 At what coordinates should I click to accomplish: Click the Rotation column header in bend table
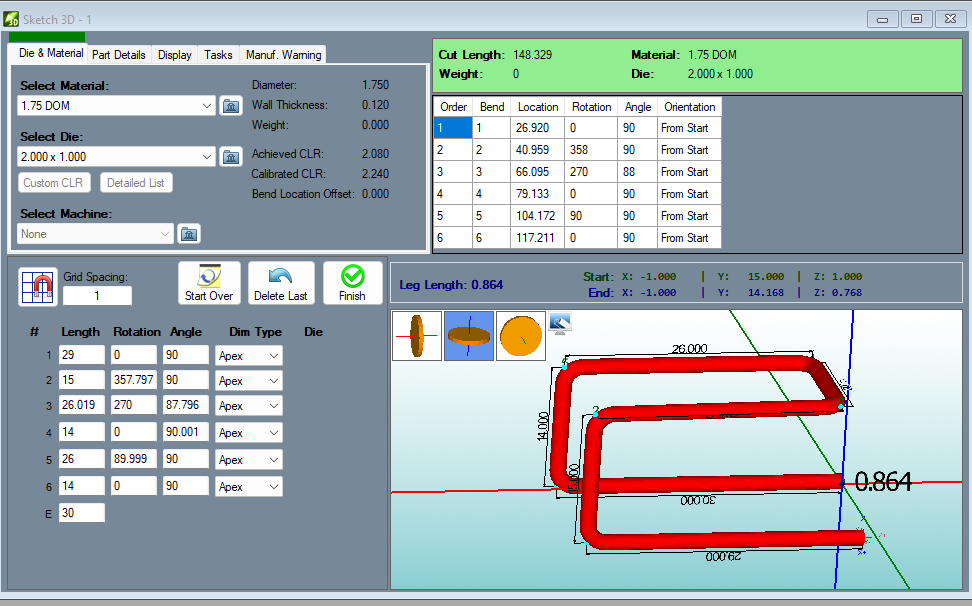point(591,107)
